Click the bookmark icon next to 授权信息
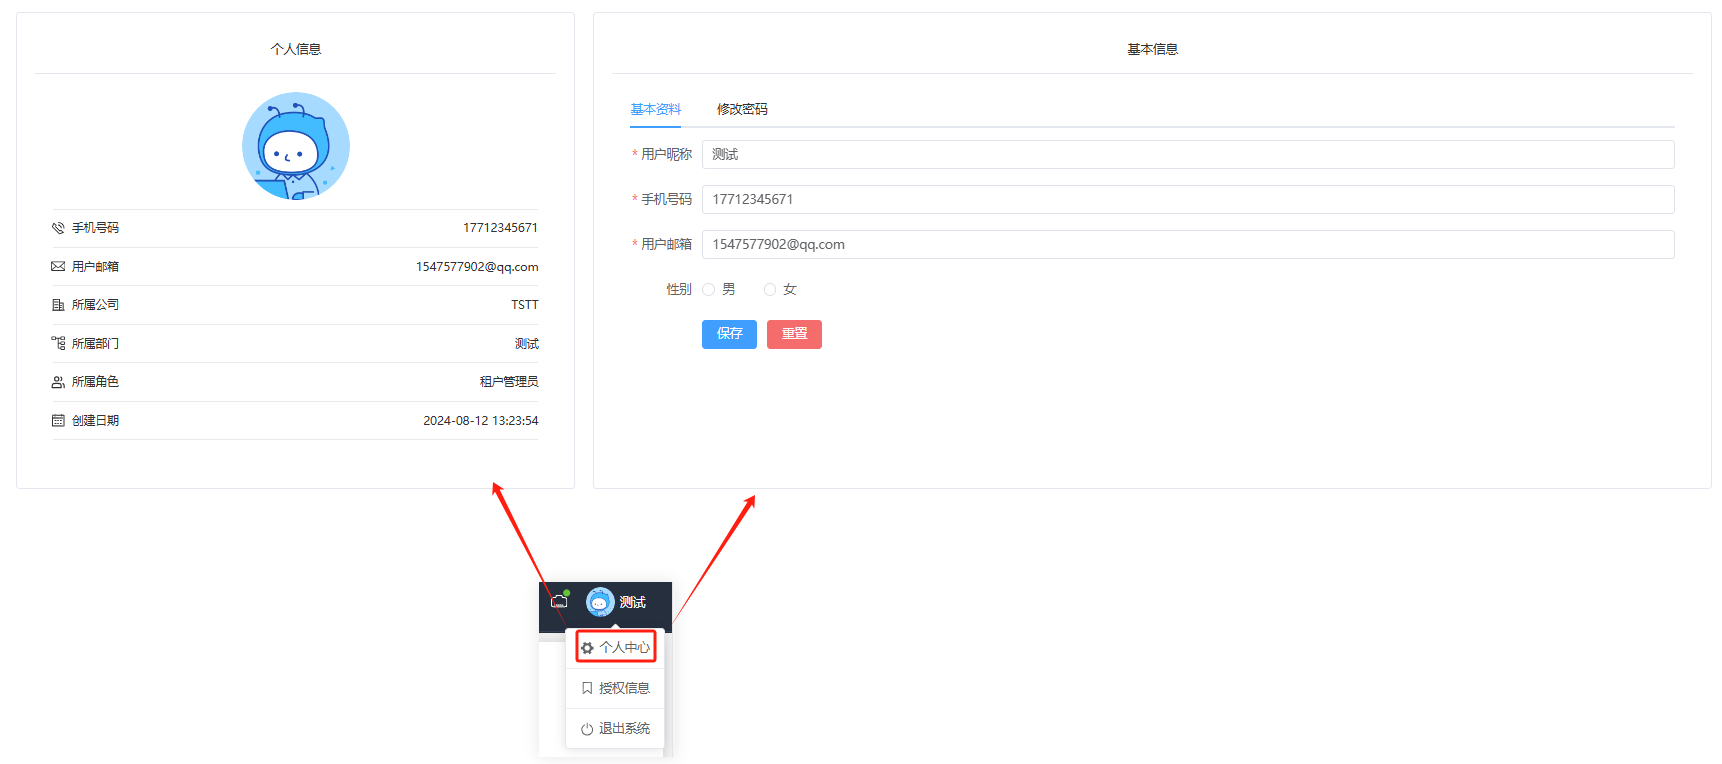1722x764 pixels. [x=587, y=688]
